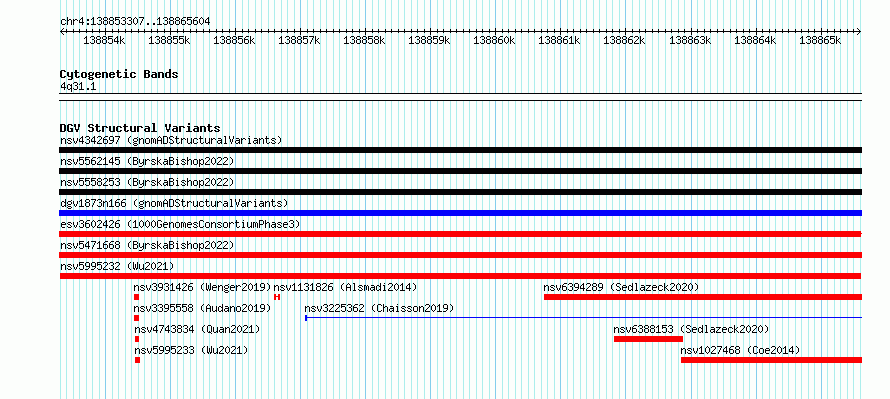Click ruler position 138858k

tap(364, 40)
